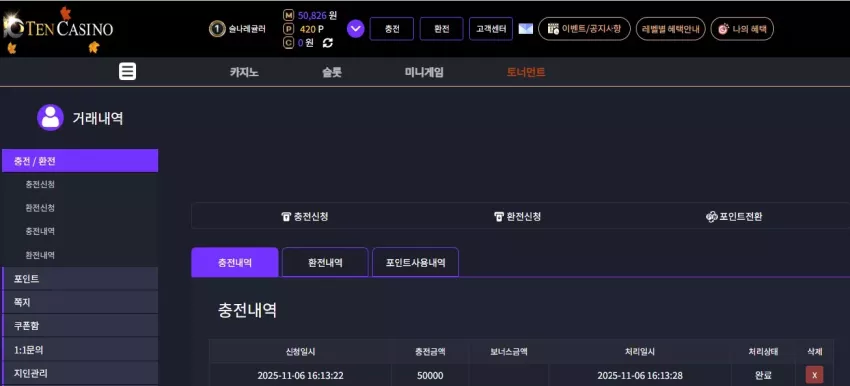Click the purple user profile avatar
The image size is (850, 386).
[50, 117]
